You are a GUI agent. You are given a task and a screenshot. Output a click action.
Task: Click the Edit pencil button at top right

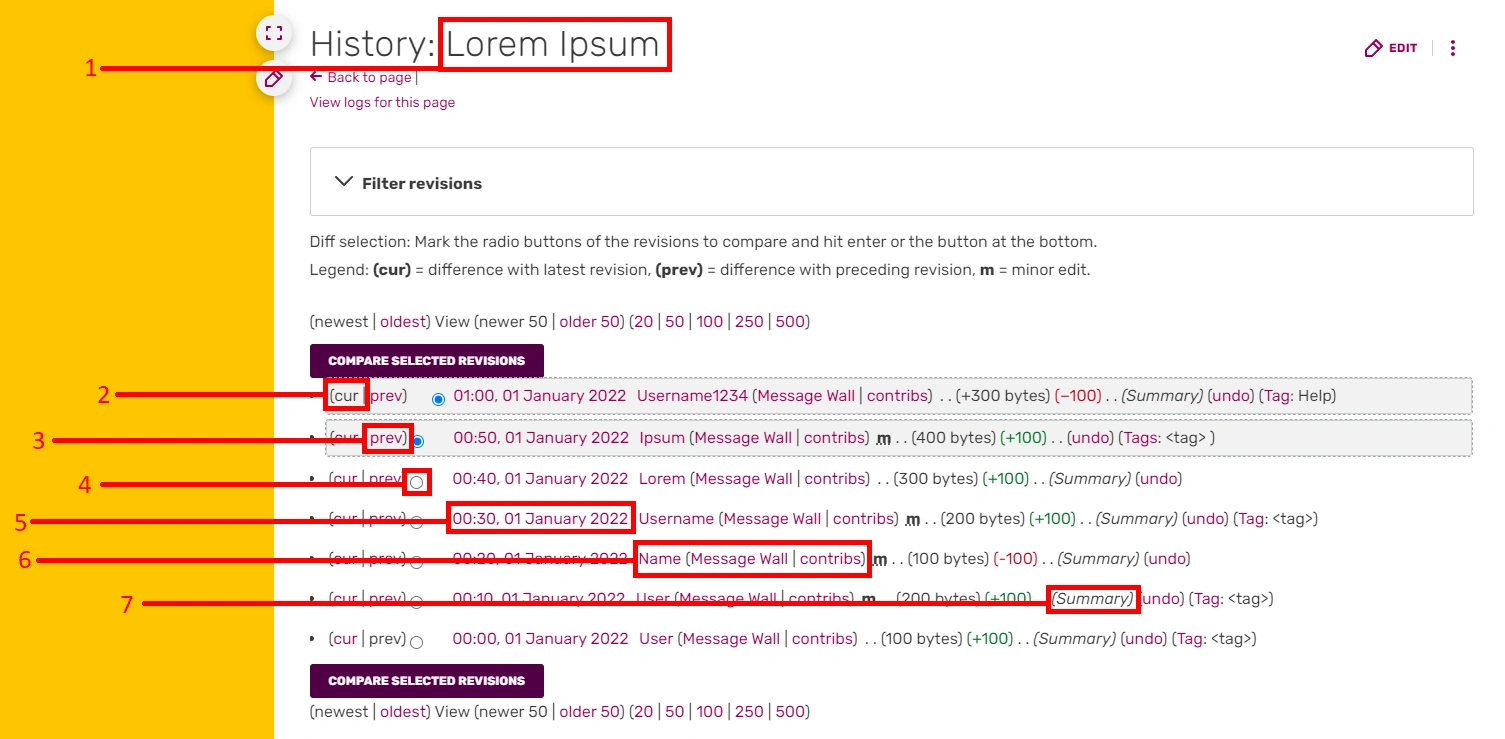click(x=1391, y=48)
